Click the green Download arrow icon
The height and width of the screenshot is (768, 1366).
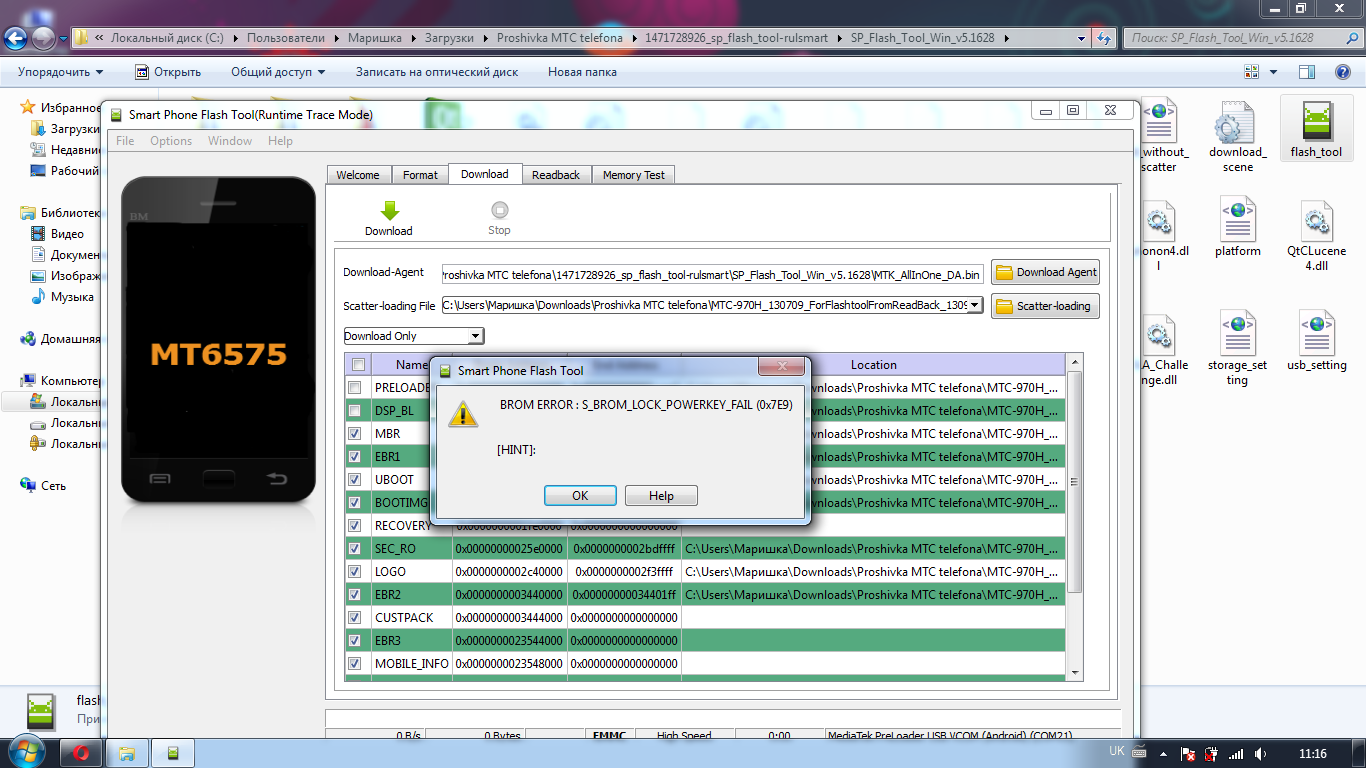pyautogui.click(x=390, y=210)
